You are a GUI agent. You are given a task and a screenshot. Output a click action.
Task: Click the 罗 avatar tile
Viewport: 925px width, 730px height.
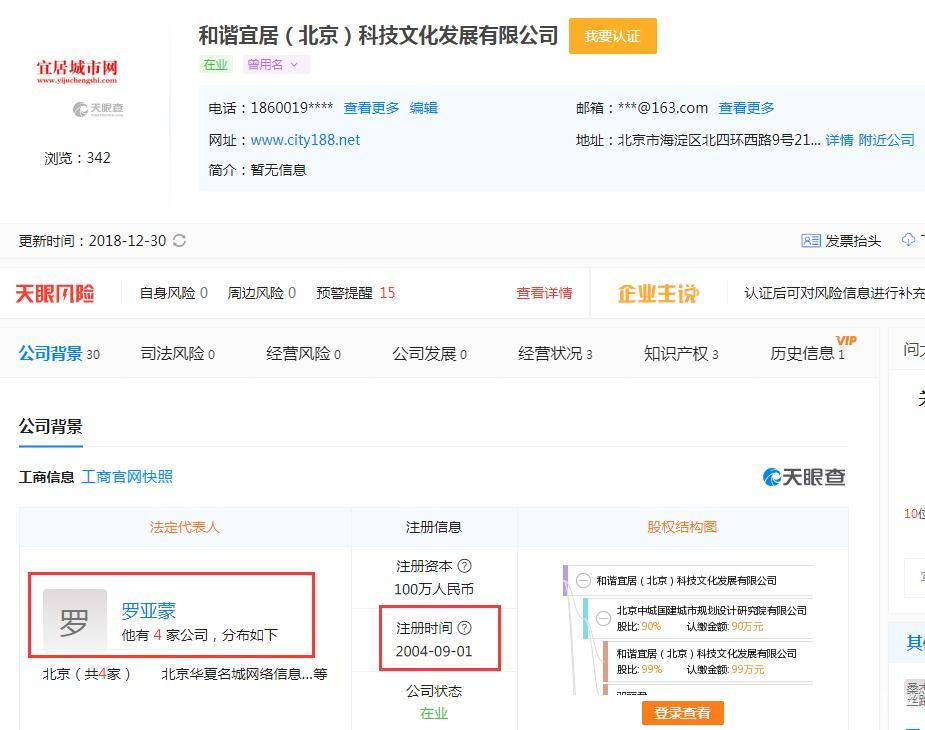coord(75,620)
